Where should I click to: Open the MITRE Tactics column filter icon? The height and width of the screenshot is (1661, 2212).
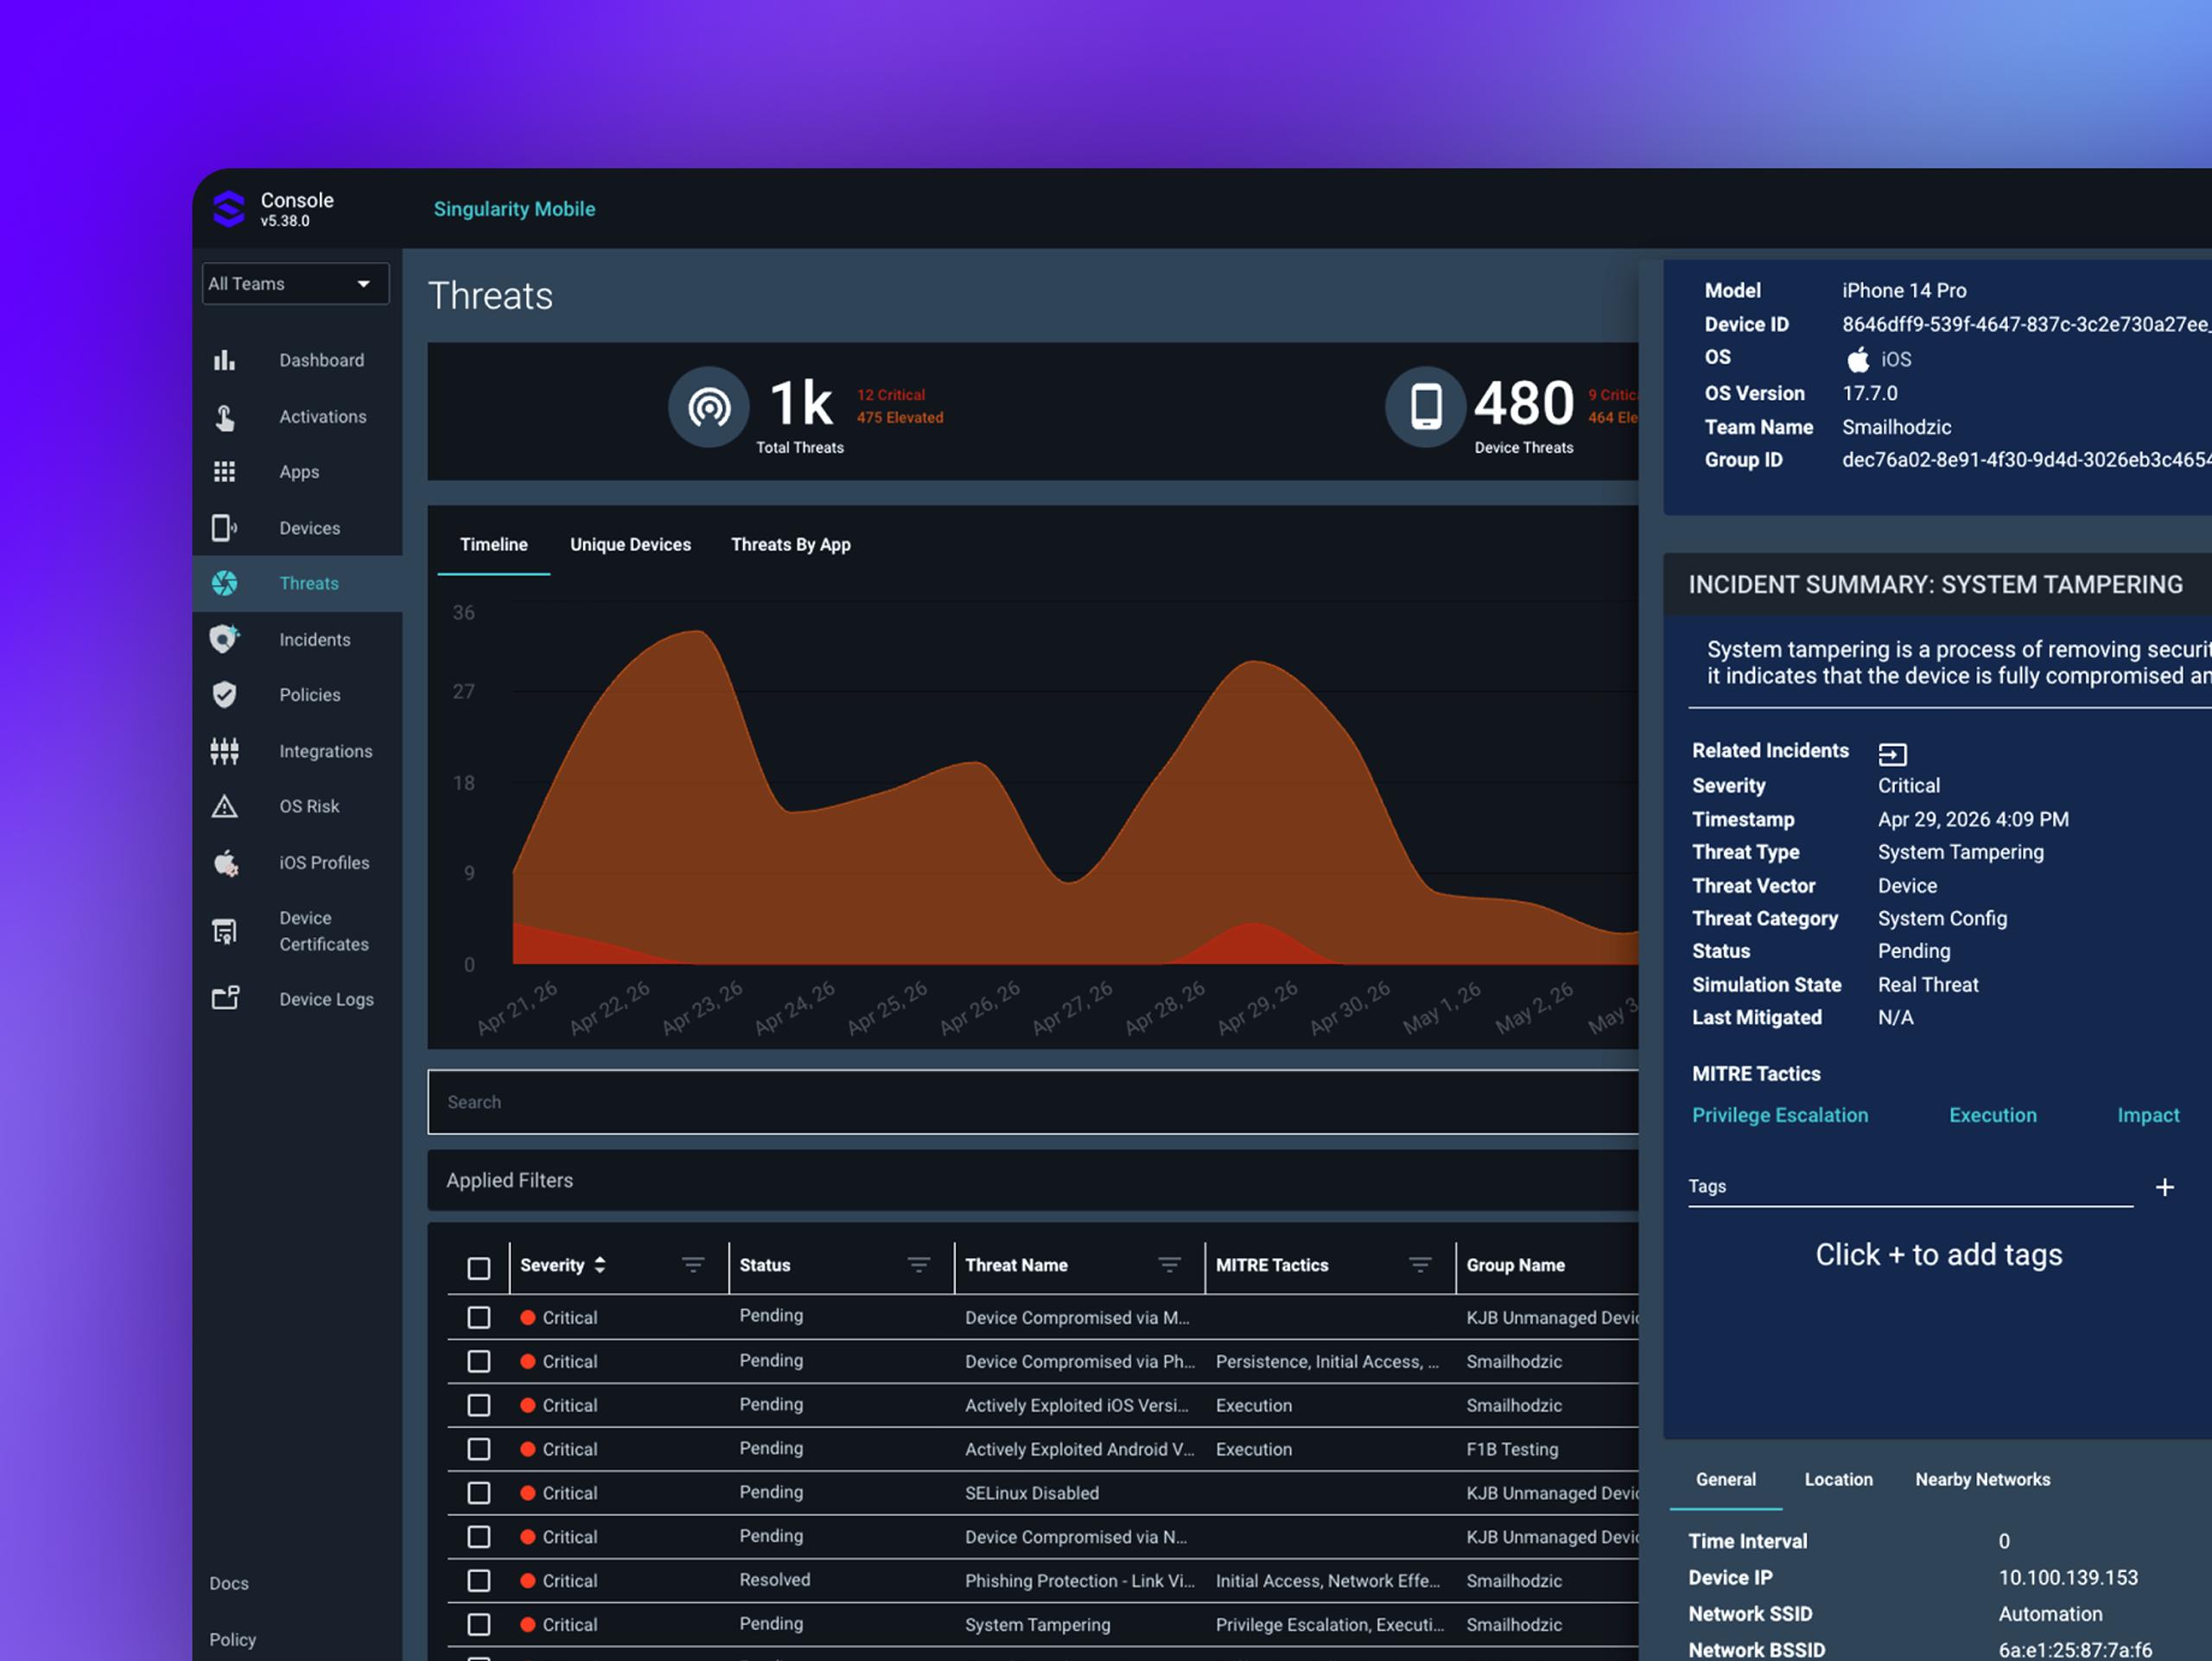pos(1420,1265)
